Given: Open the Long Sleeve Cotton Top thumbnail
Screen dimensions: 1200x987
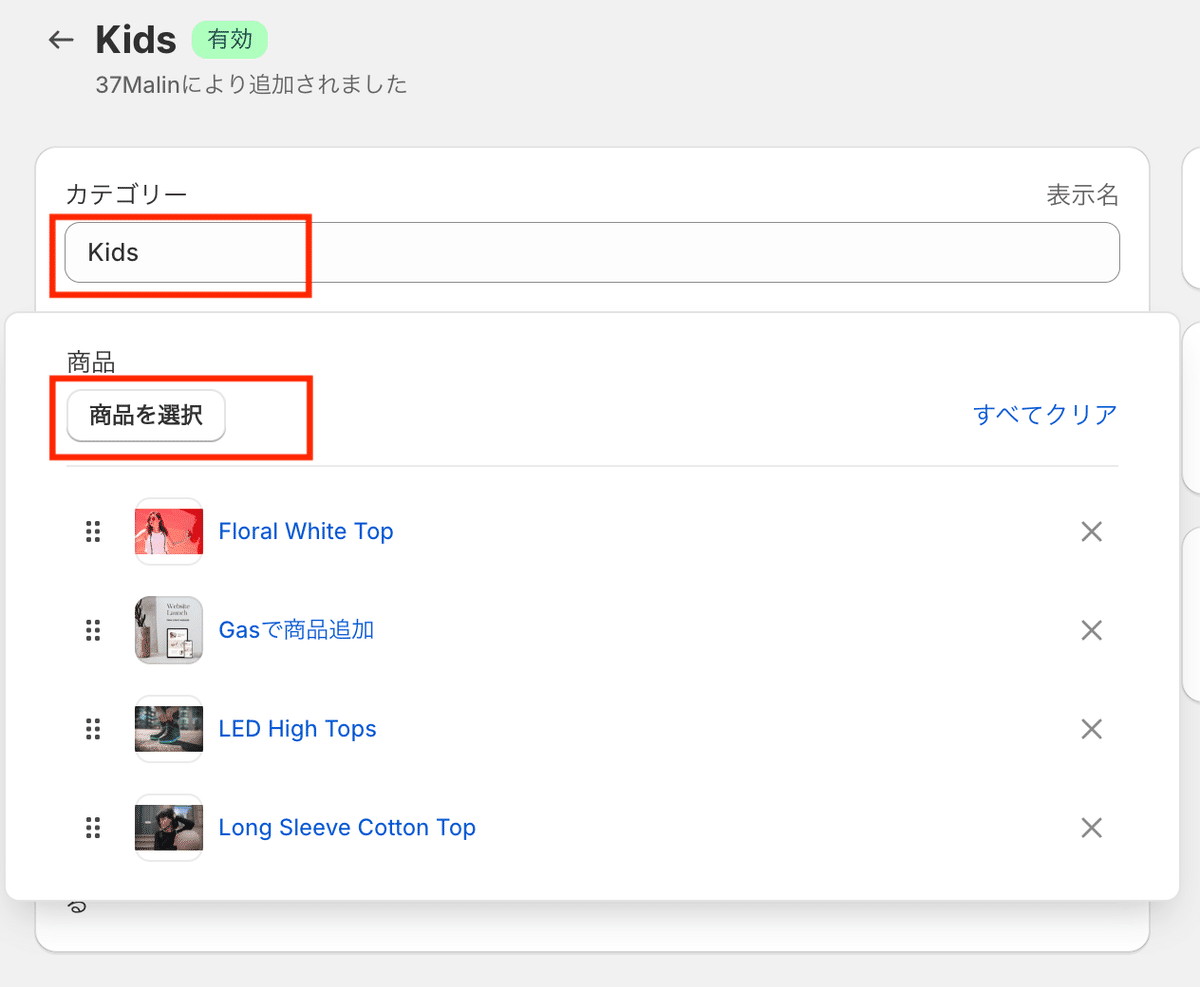Looking at the screenshot, I should [x=168, y=828].
